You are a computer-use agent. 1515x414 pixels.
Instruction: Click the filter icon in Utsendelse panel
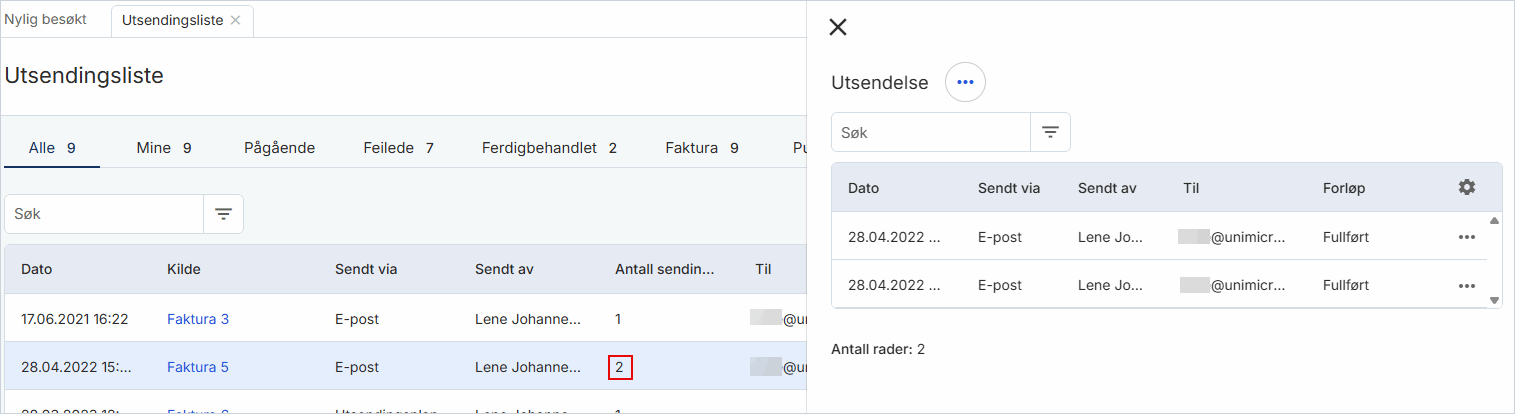1050,132
